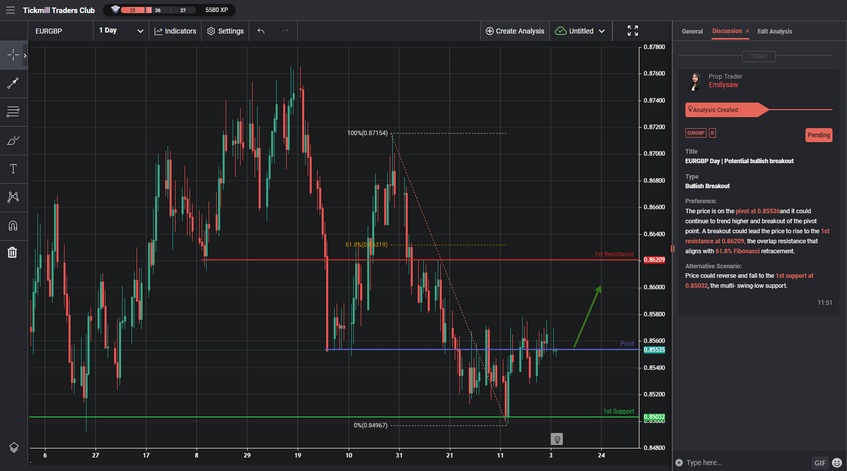Open the Edit Analysis tab
The height and width of the screenshot is (471, 847).
(774, 31)
